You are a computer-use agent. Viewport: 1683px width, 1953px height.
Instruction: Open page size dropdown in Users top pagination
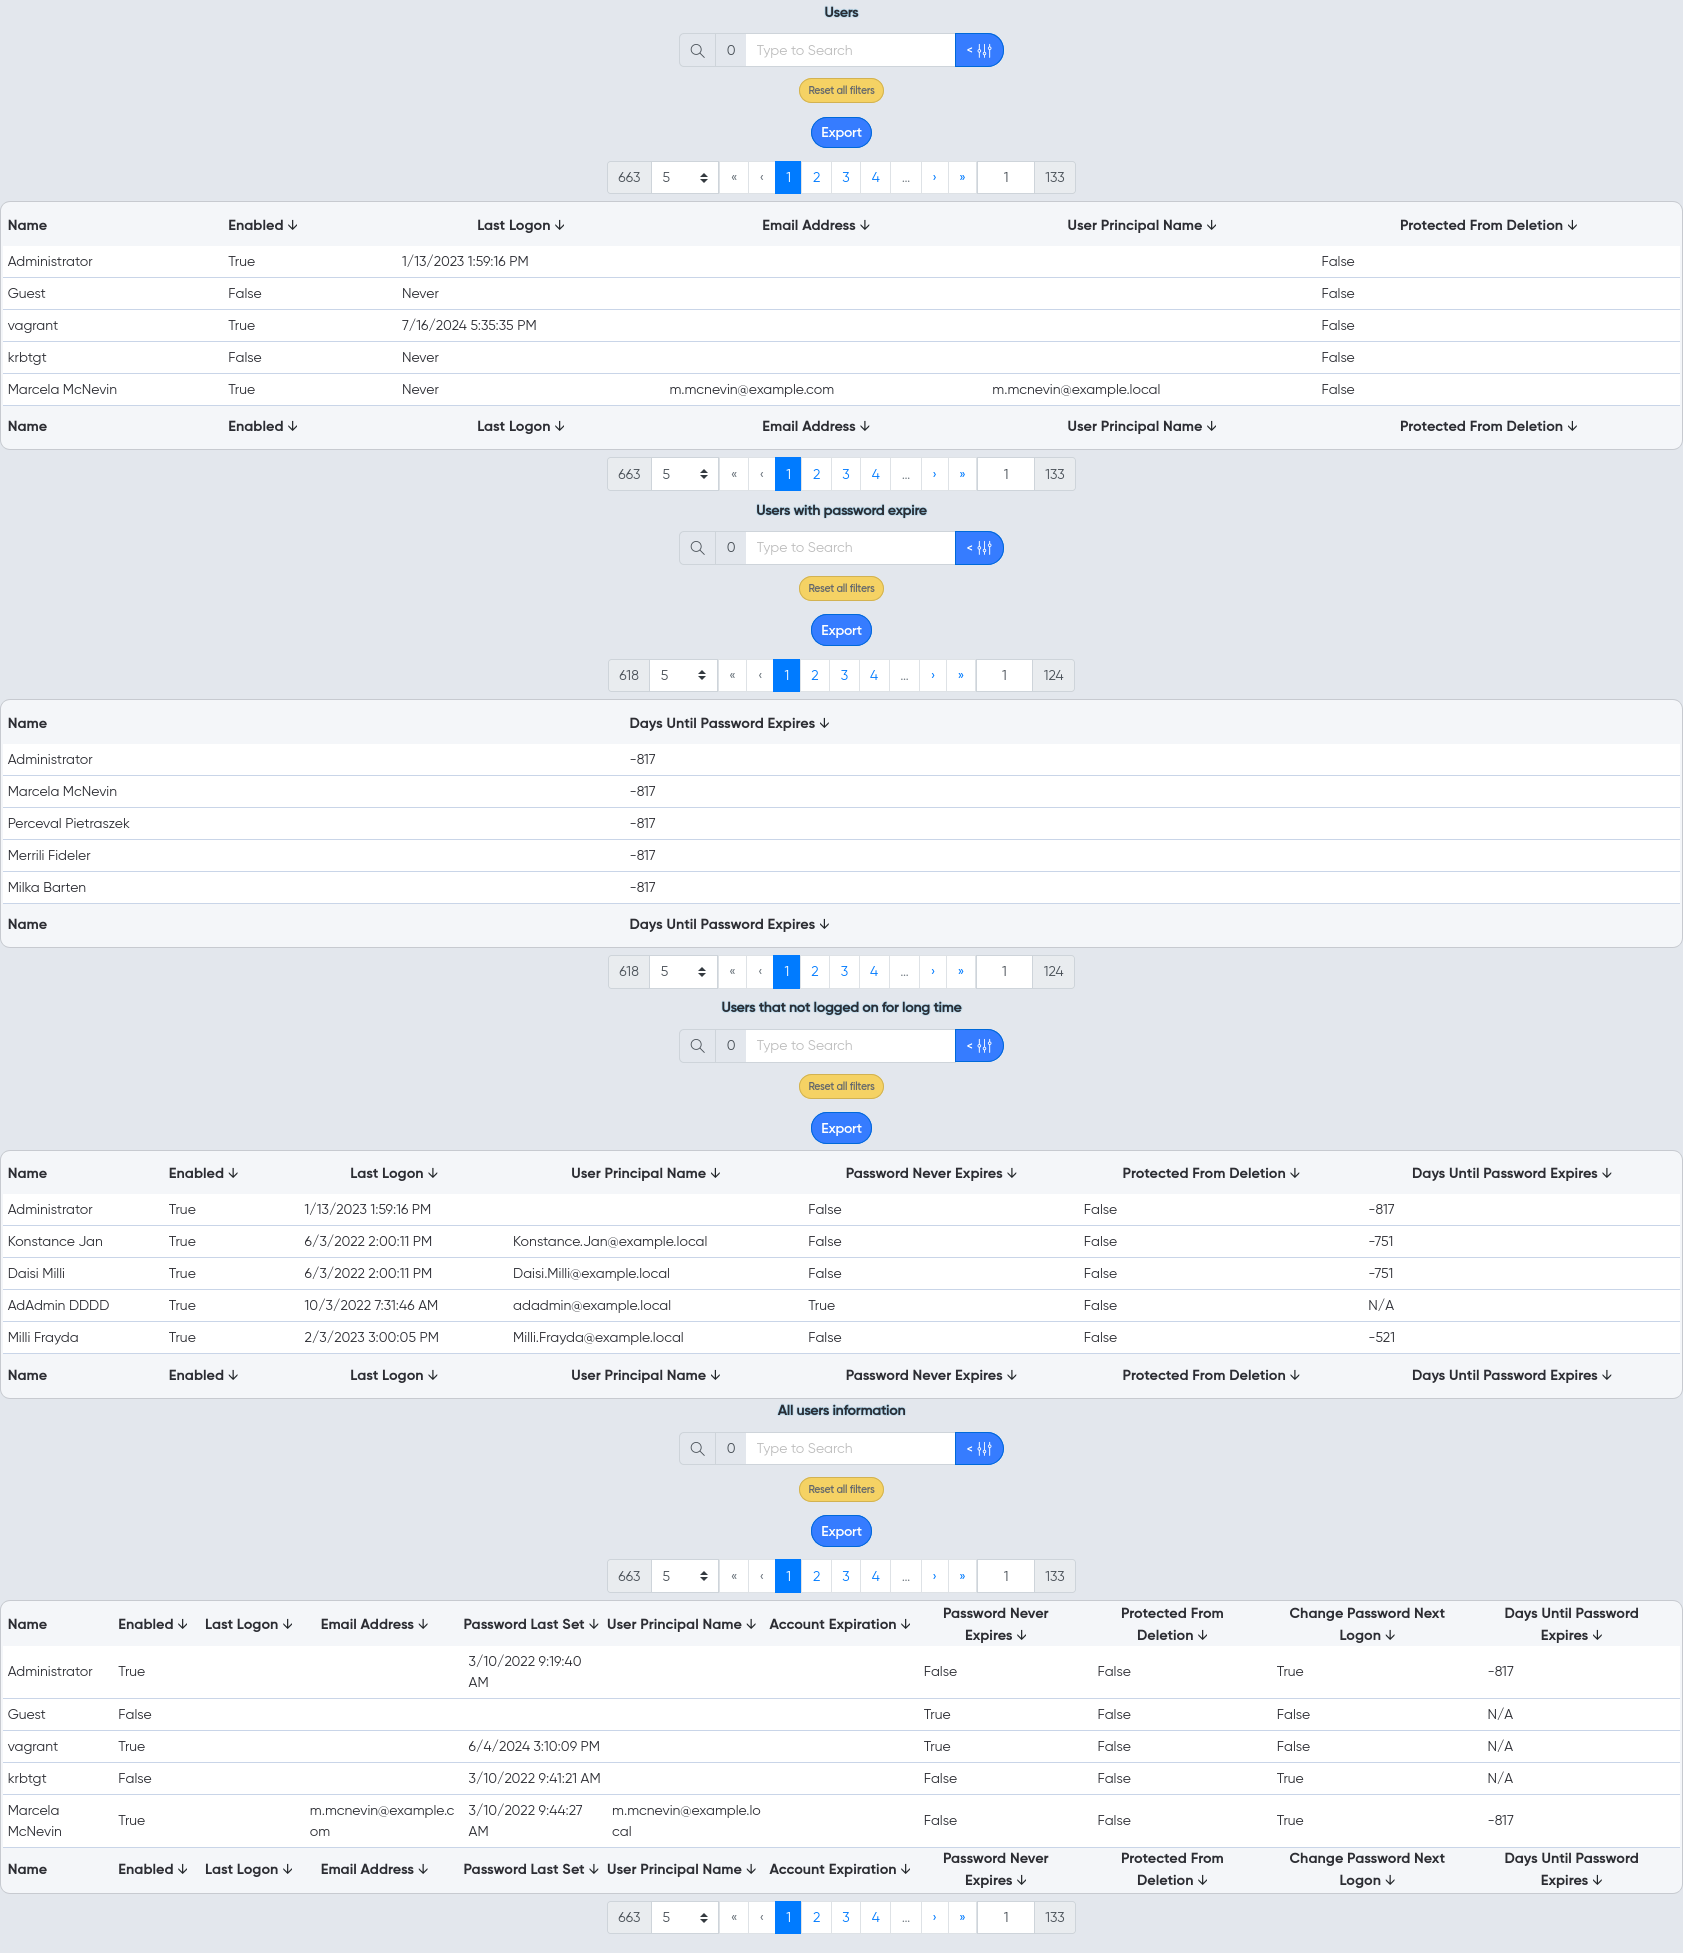(685, 177)
